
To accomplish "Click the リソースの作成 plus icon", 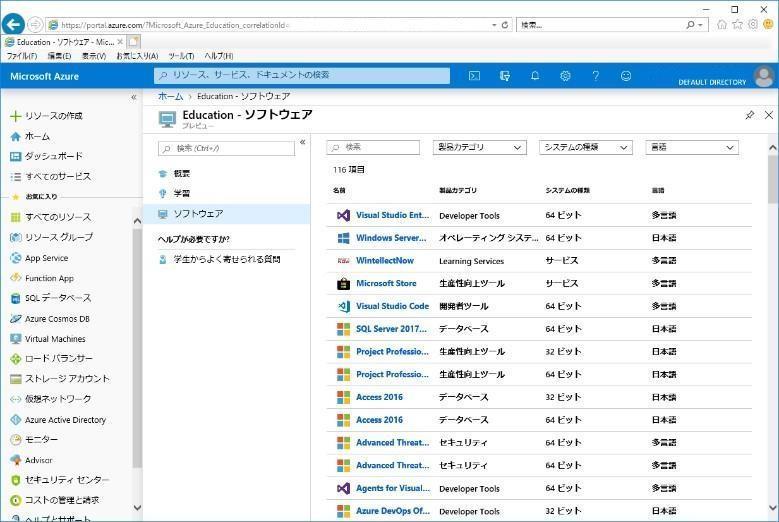I will coord(15,116).
